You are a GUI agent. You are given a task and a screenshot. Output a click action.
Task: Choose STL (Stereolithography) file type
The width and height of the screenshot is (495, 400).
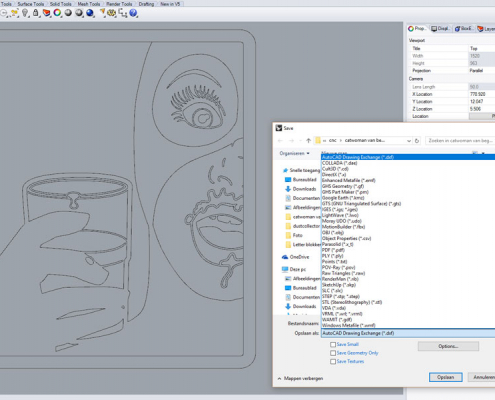pos(408,302)
